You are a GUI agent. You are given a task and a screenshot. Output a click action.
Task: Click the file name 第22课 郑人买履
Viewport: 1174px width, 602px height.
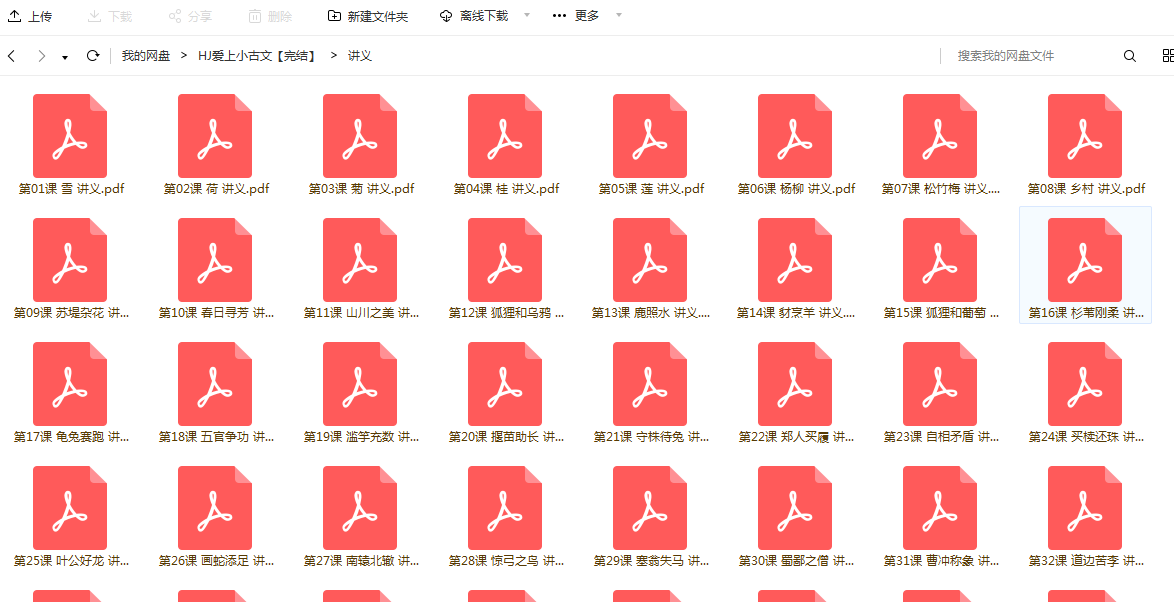tap(796, 437)
